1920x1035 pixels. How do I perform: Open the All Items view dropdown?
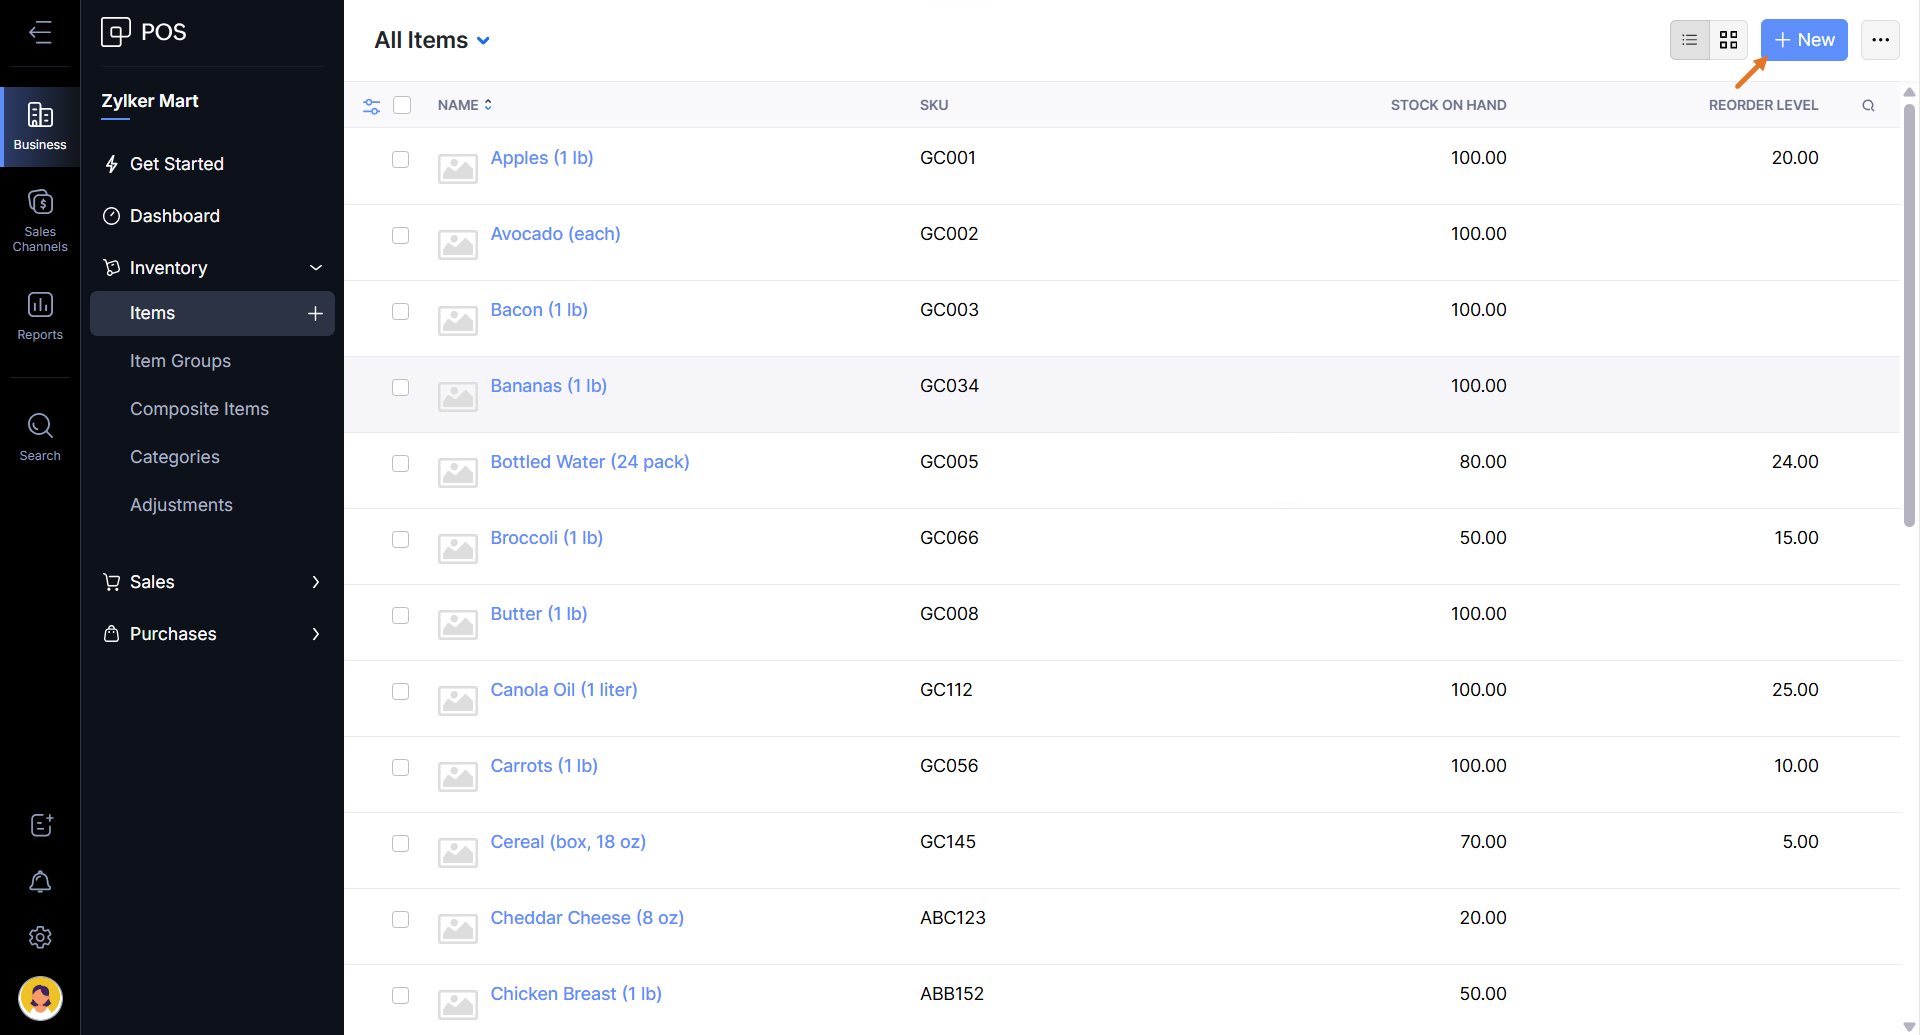tap(432, 40)
